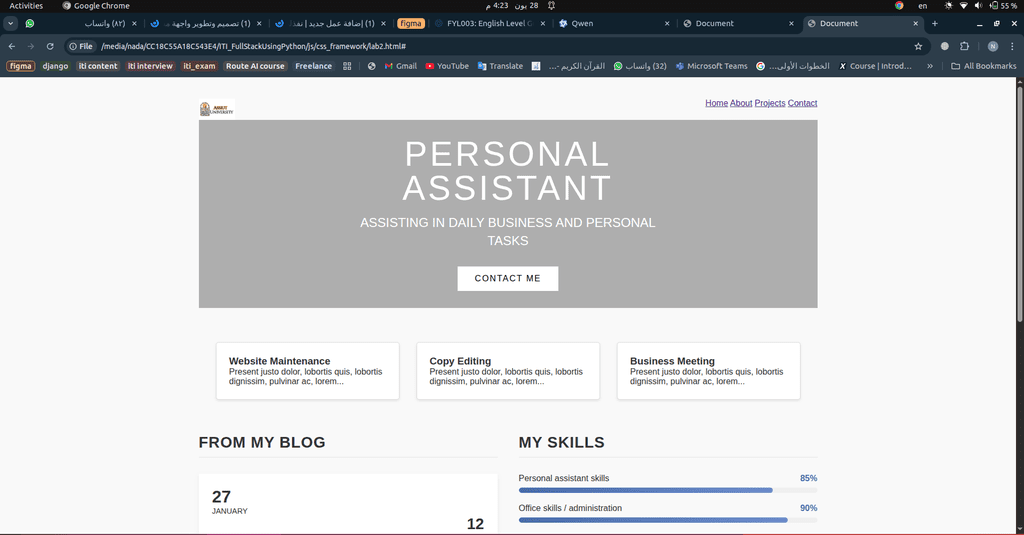Open the Projects navigation link
This screenshot has width=1024, height=535.
tap(770, 103)
